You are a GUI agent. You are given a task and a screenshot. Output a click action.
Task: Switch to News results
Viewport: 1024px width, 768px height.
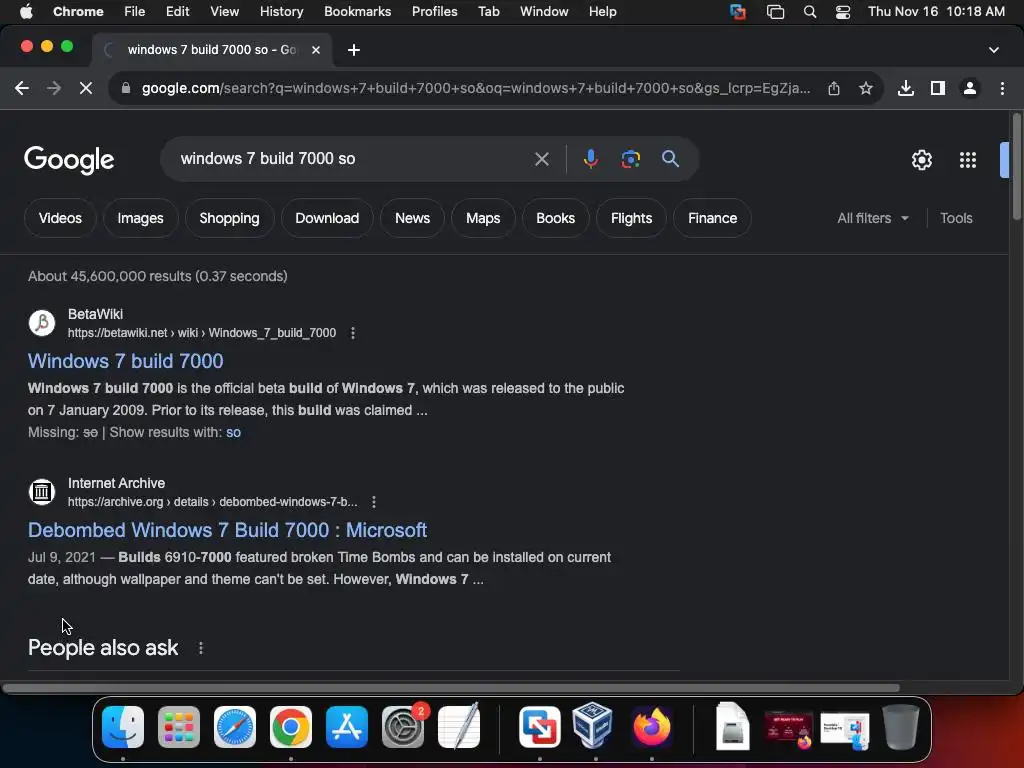click(413, 218)
